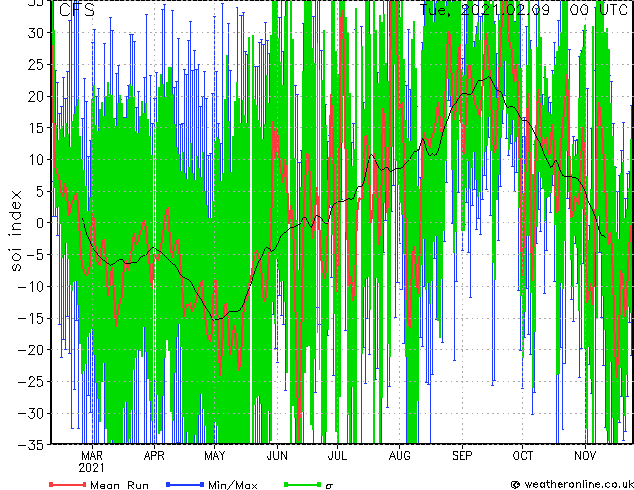The image size is (634, 490).
Task: Click the -15 y-axis value
Action: point(31,319)
